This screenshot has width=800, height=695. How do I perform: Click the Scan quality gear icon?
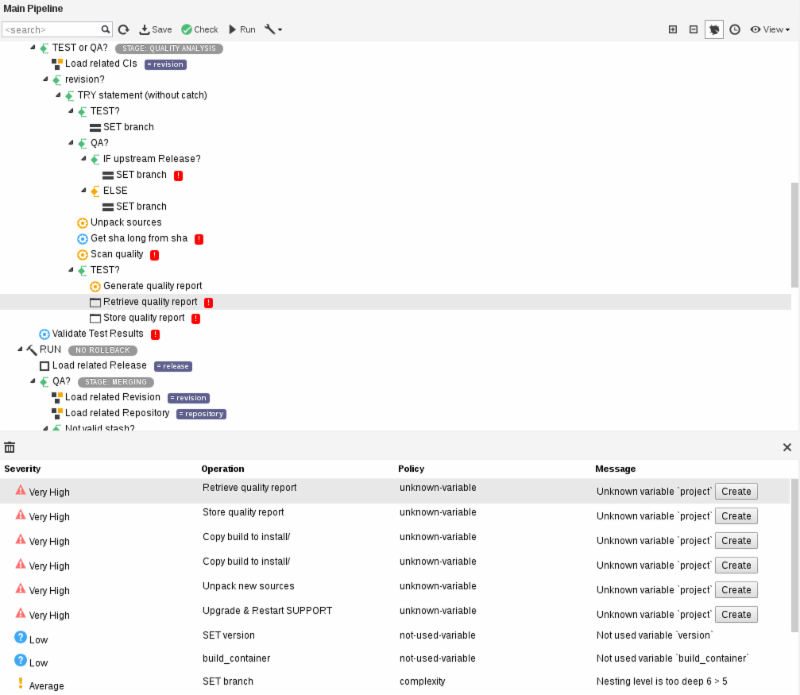pyautogui.click(x=82, y=255)
